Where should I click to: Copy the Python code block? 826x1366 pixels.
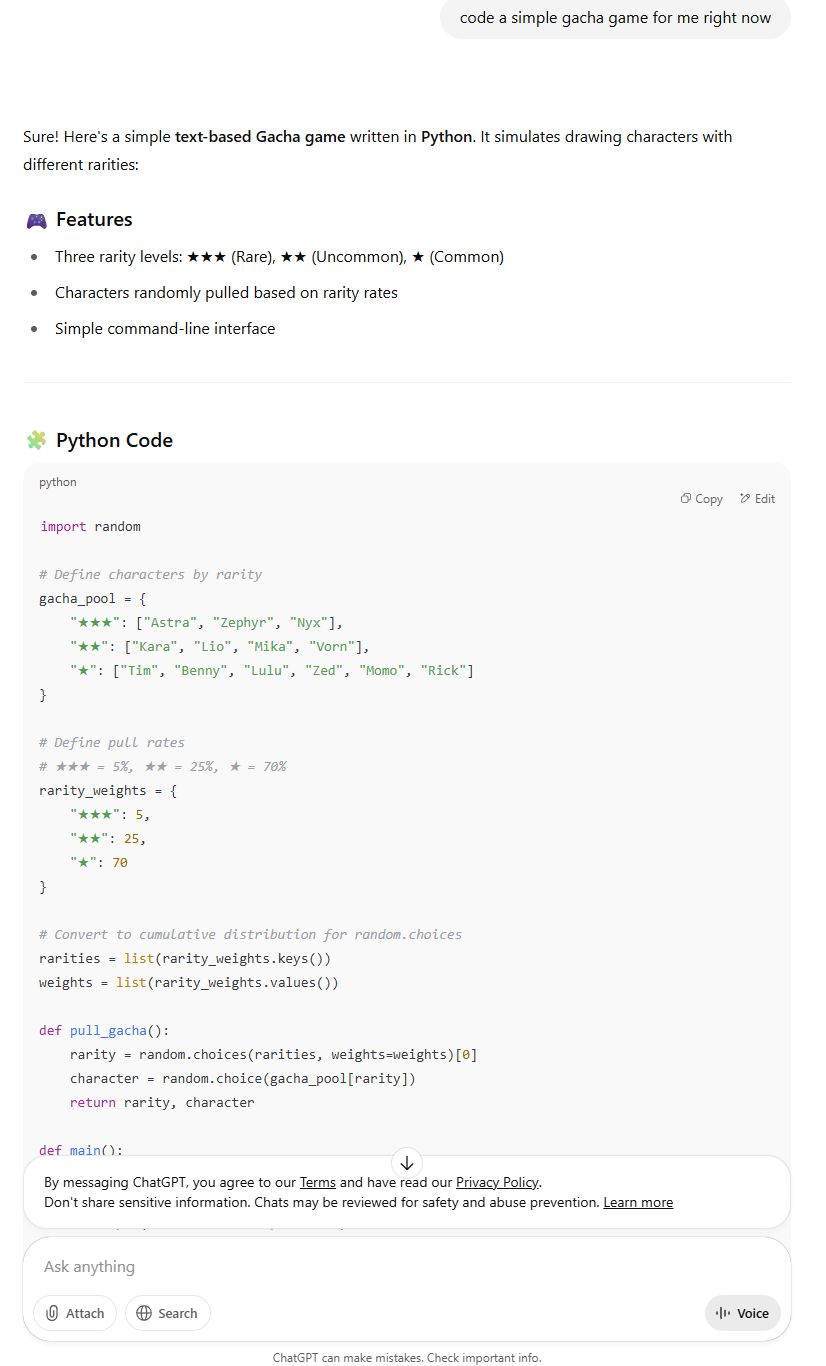702,499
